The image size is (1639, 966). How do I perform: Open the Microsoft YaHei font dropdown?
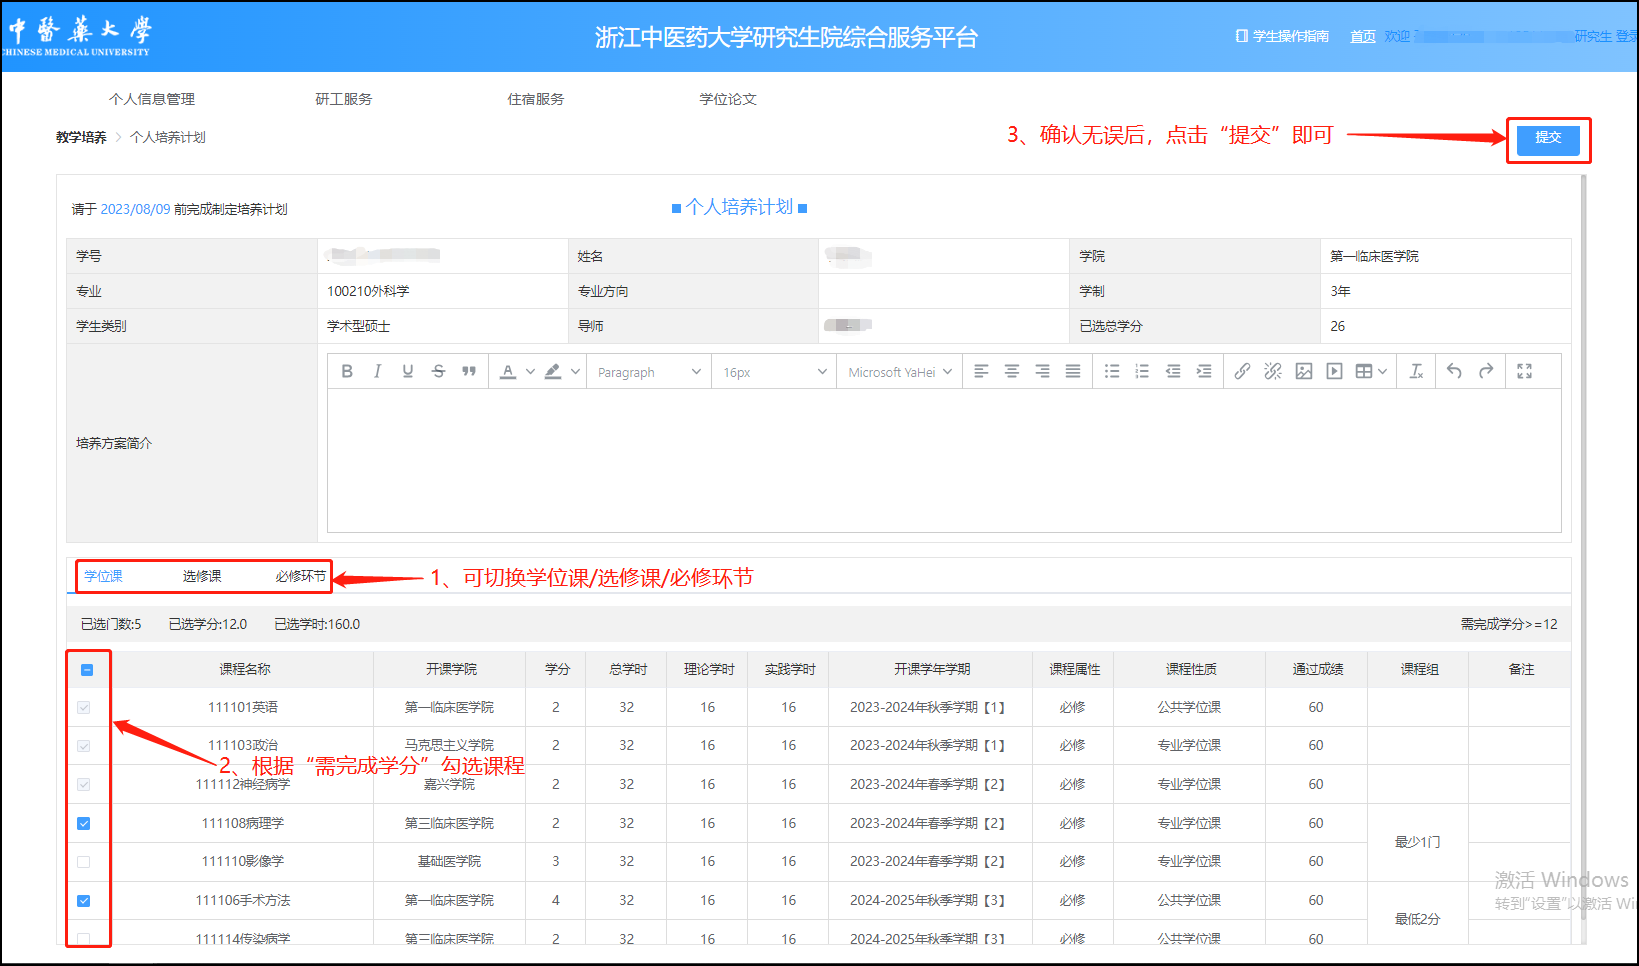click(899, 372)
